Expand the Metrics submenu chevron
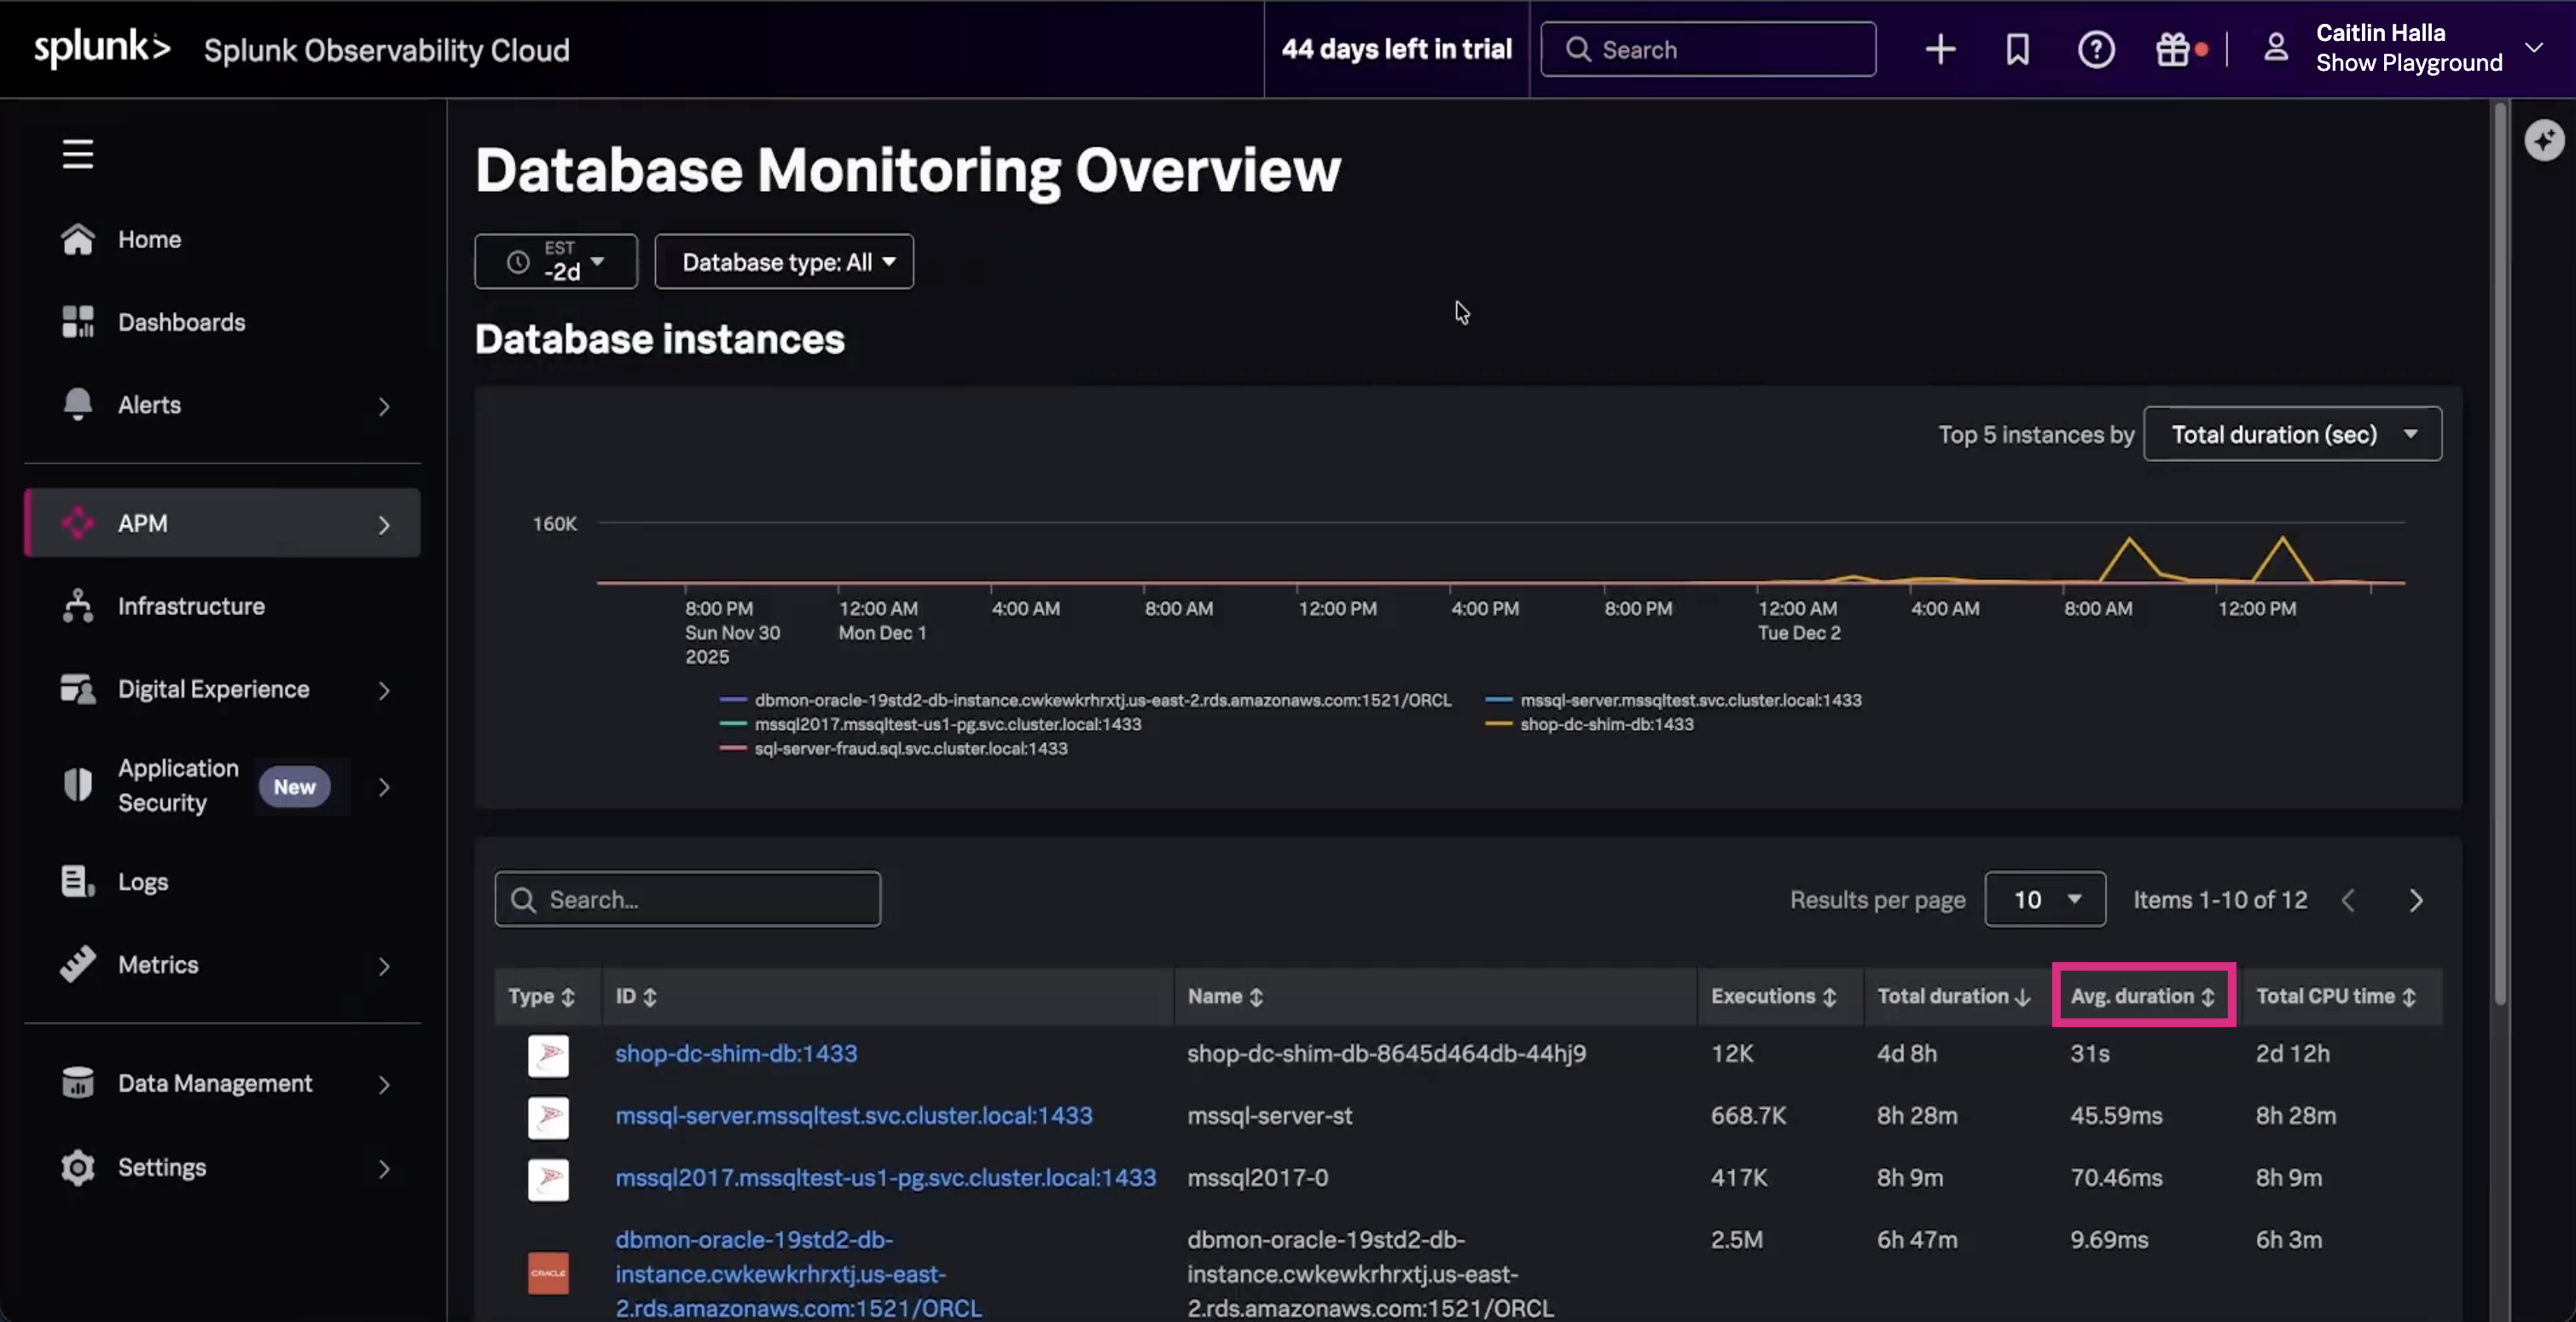Viewport: 2576px width, 1322px height. click(384, 966)
